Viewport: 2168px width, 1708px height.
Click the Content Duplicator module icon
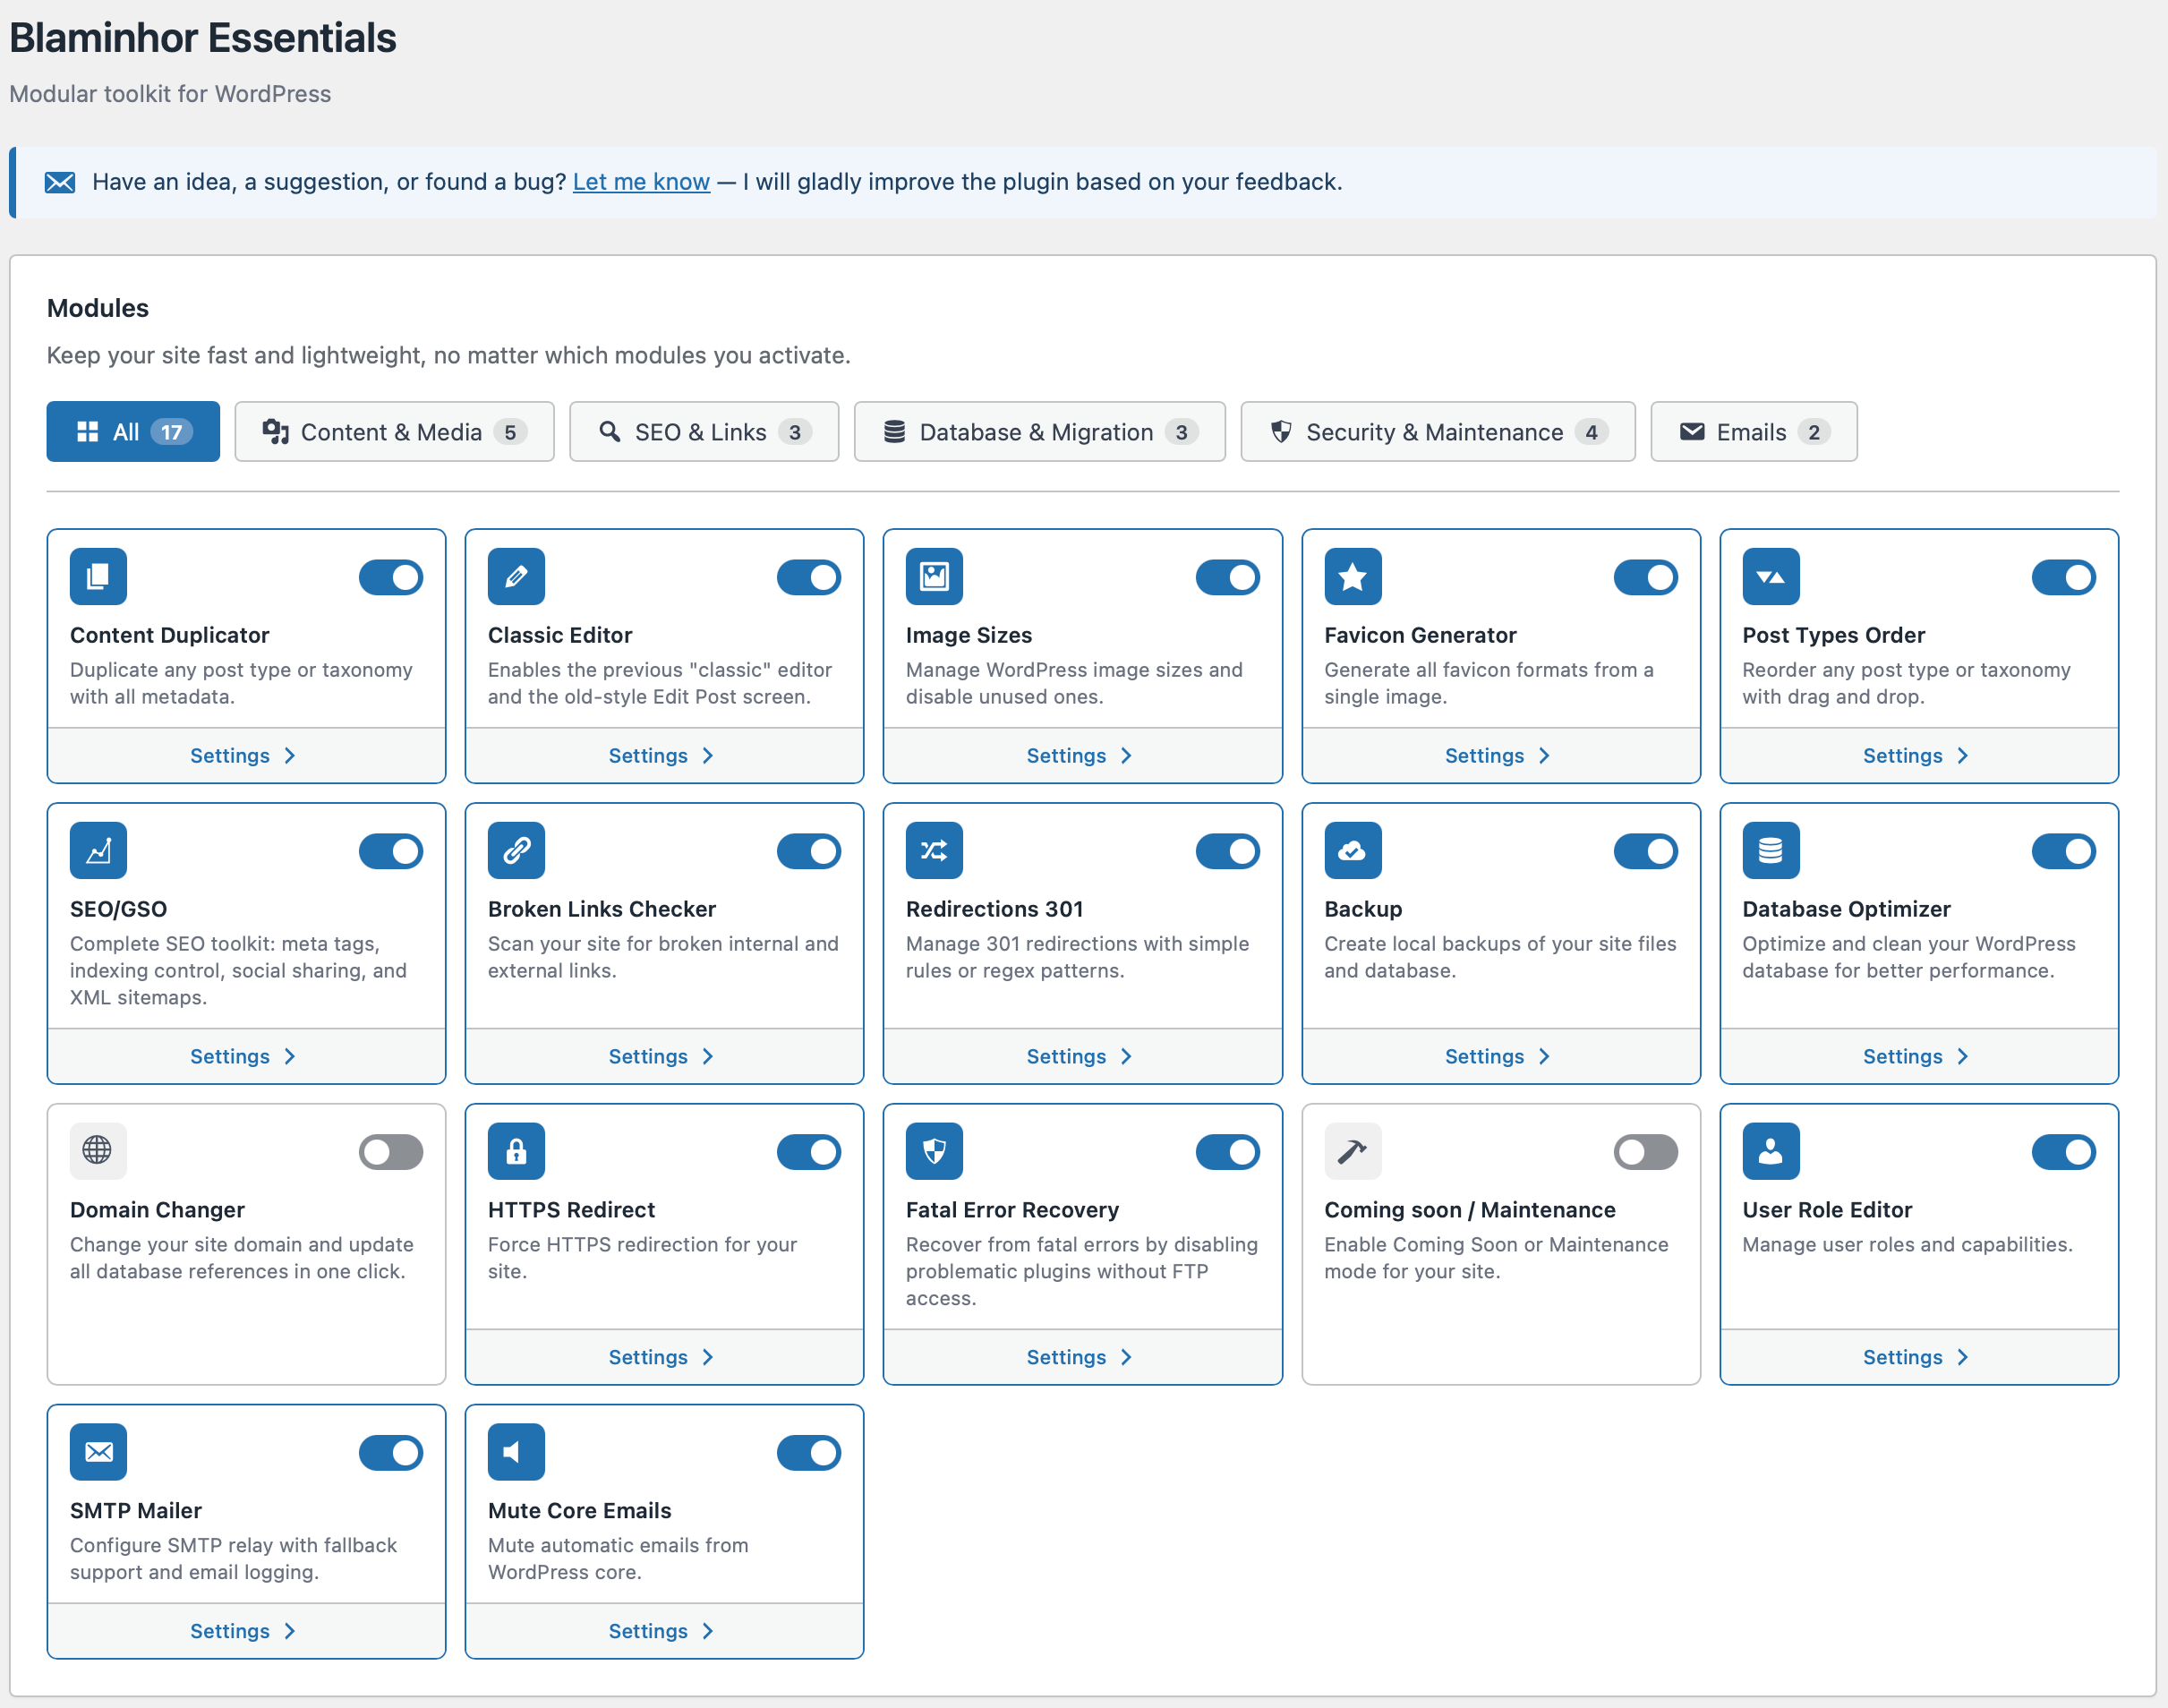tap(98, 576)
